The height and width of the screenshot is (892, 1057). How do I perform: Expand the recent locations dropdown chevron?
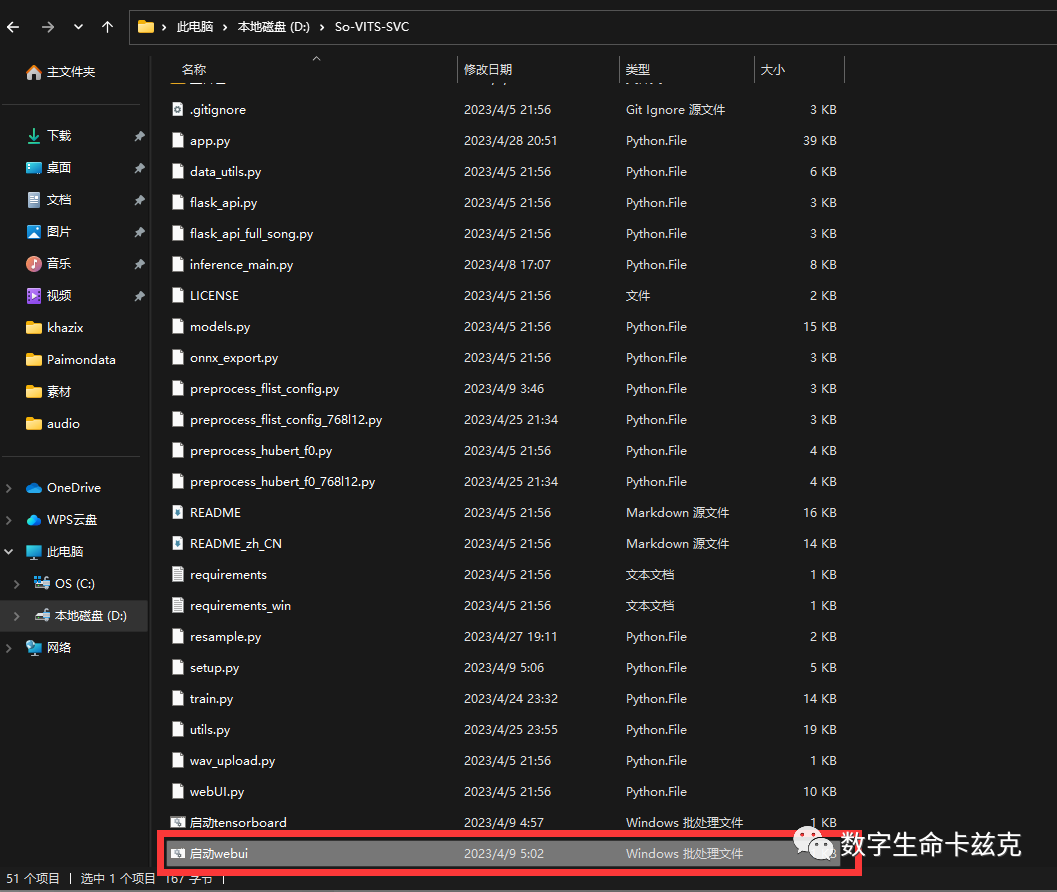click(x=77, y=27)
